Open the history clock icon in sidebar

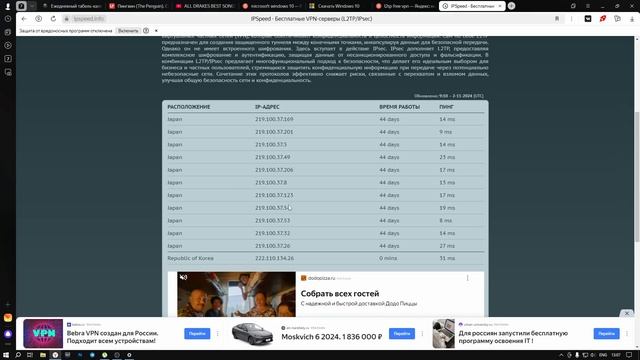coord(8,19)
